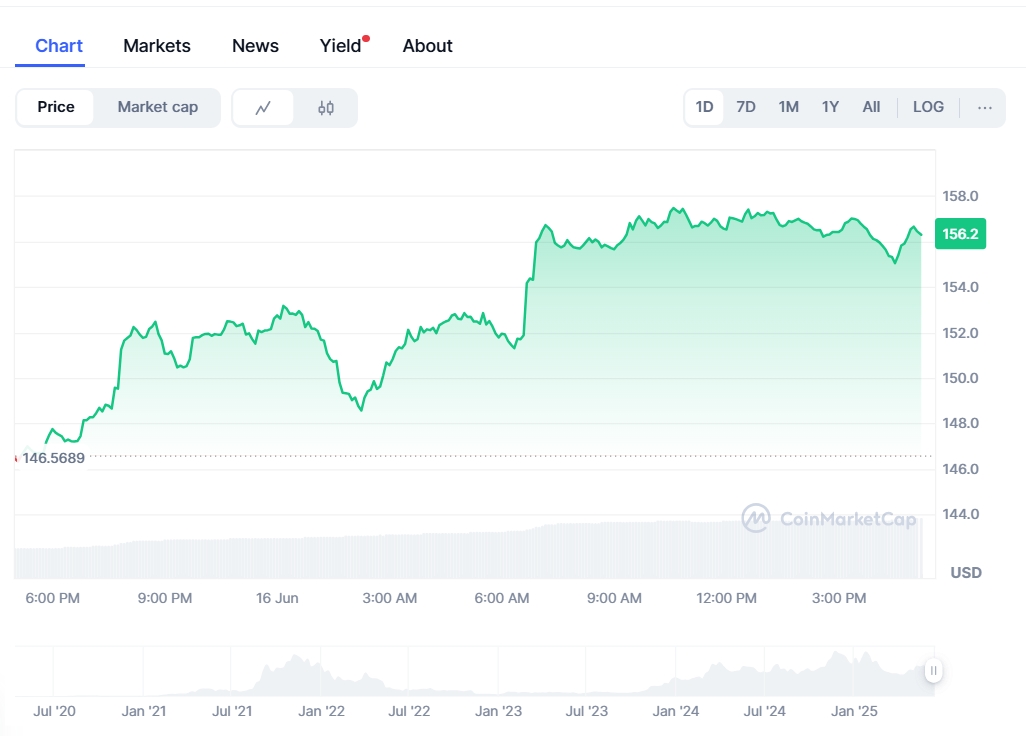Select the 7D time range

click(746, 107)
